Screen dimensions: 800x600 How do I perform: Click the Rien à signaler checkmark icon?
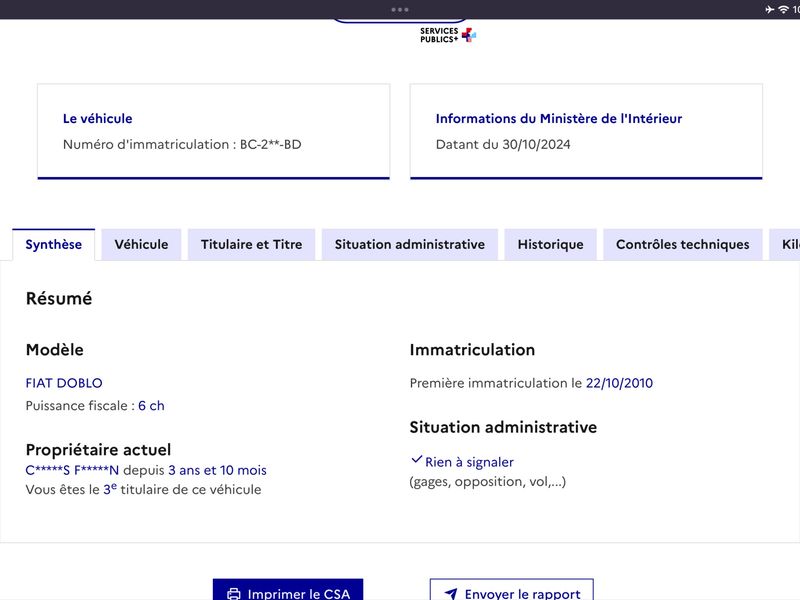coord(416,459)
